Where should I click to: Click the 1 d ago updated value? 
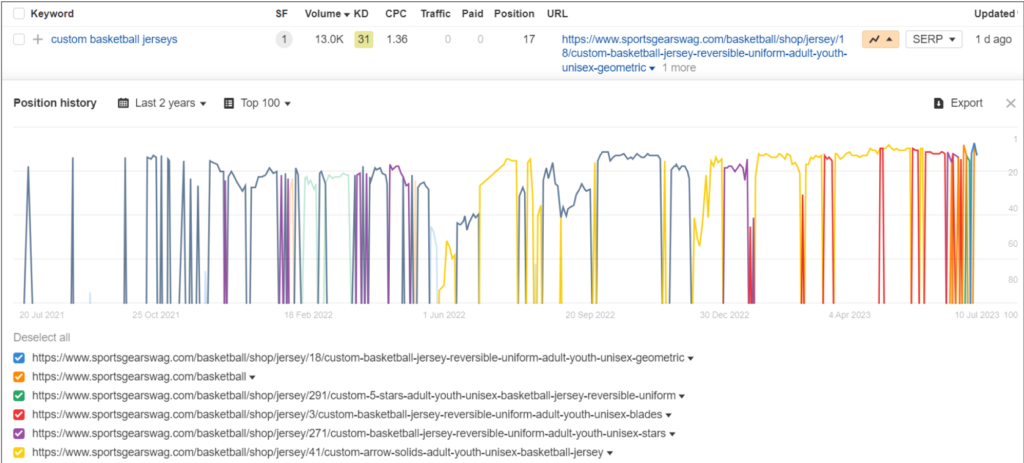click(995, 40)
